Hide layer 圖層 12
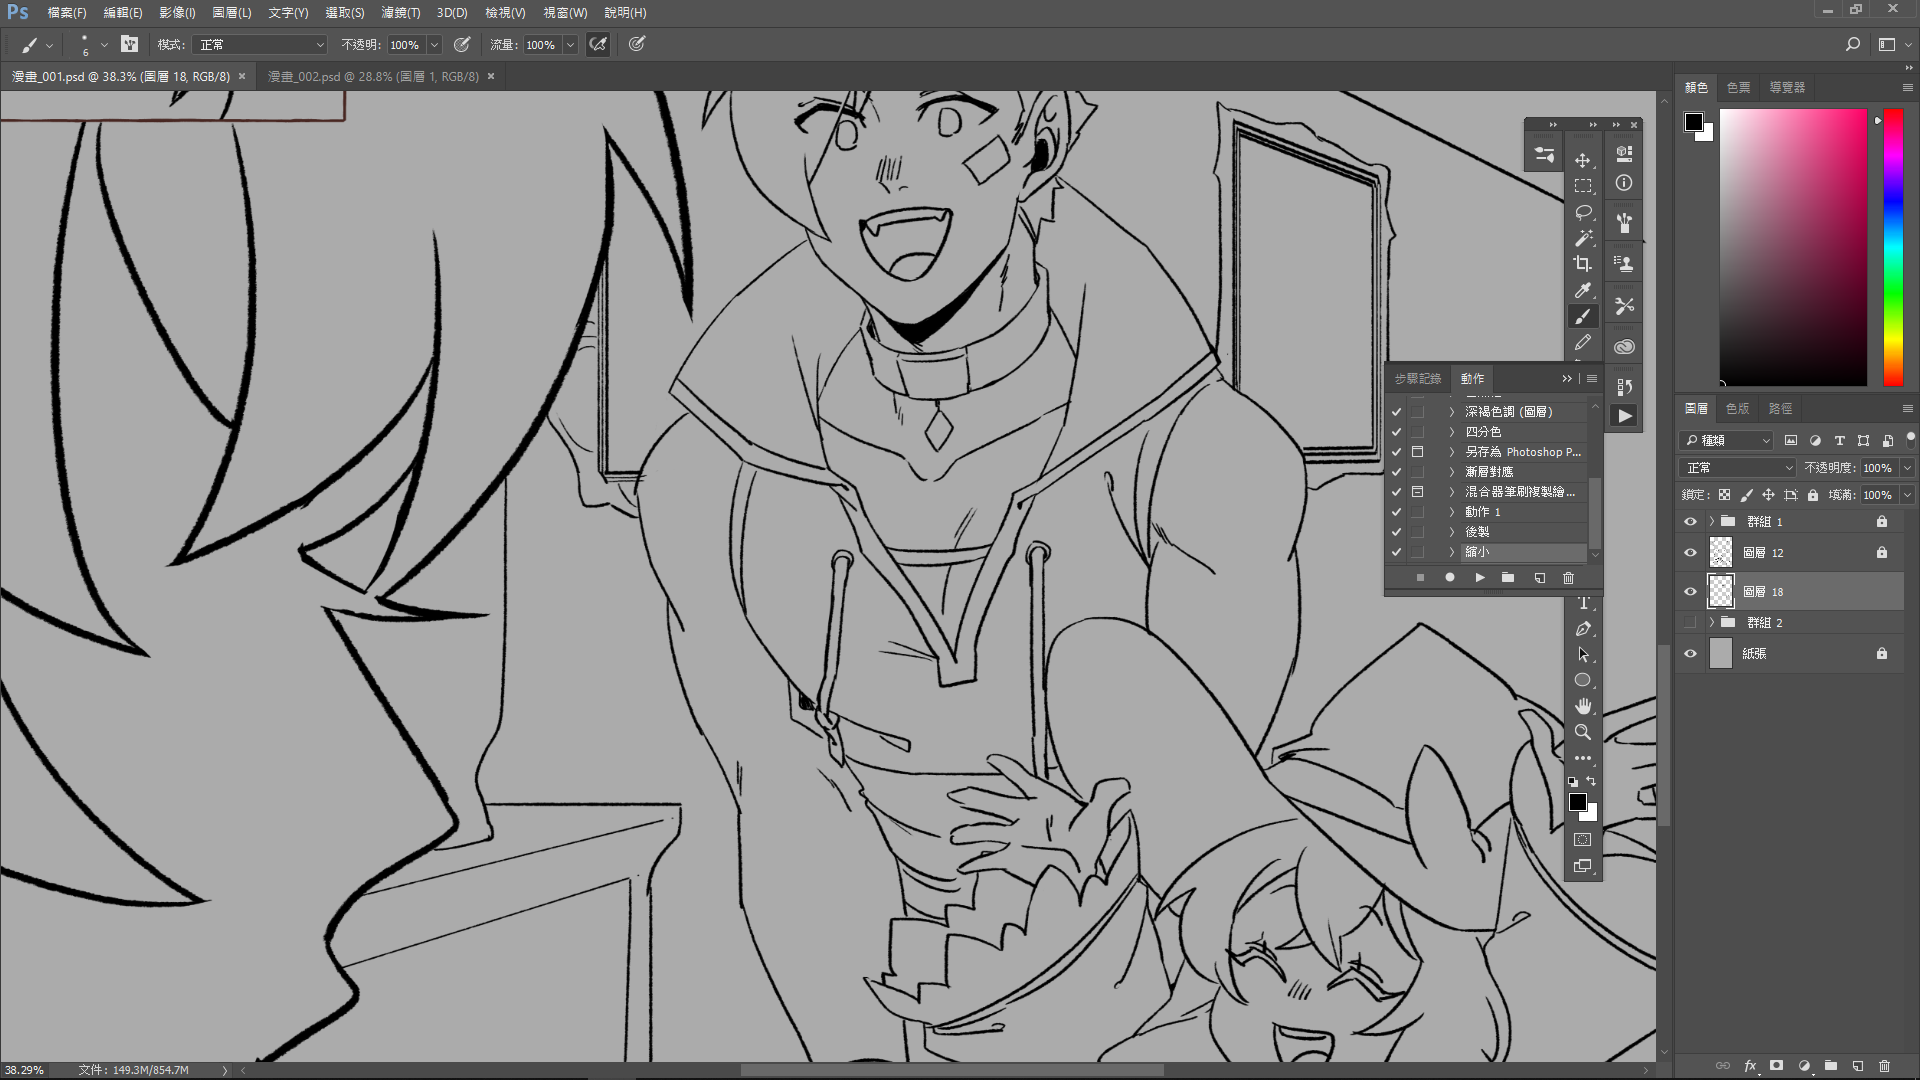1920x1080 pixels. pyautogui.click(x=1690, y=553)
